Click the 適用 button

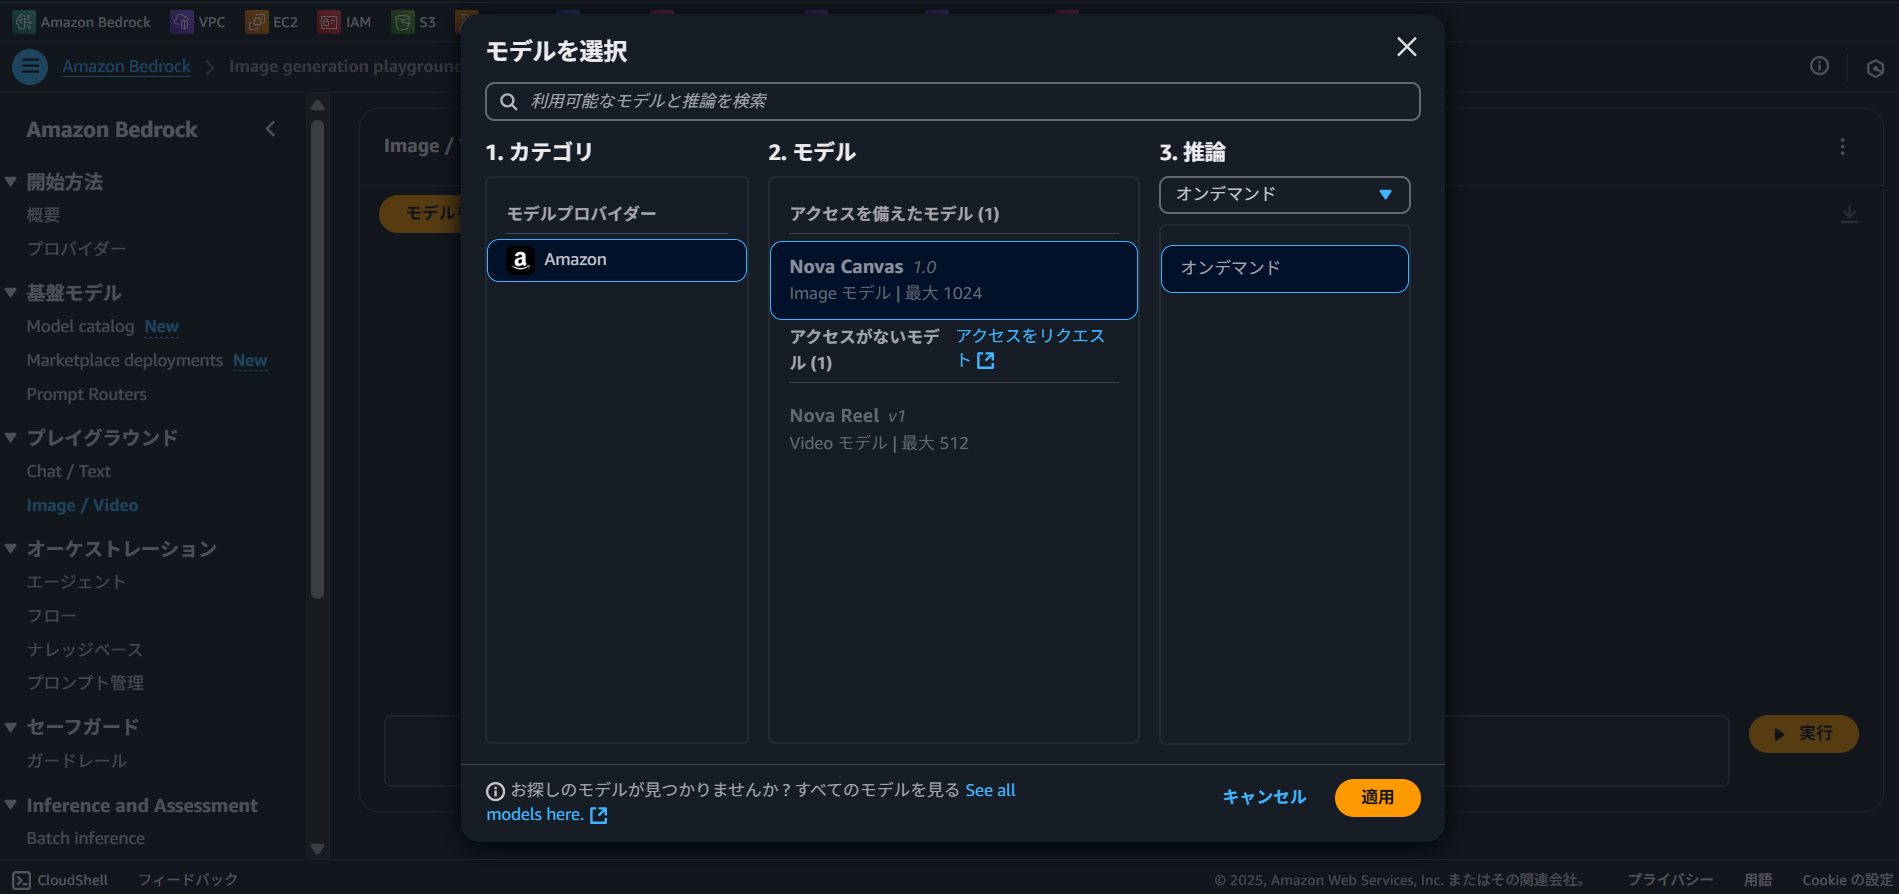click(x=1377, y=797)
